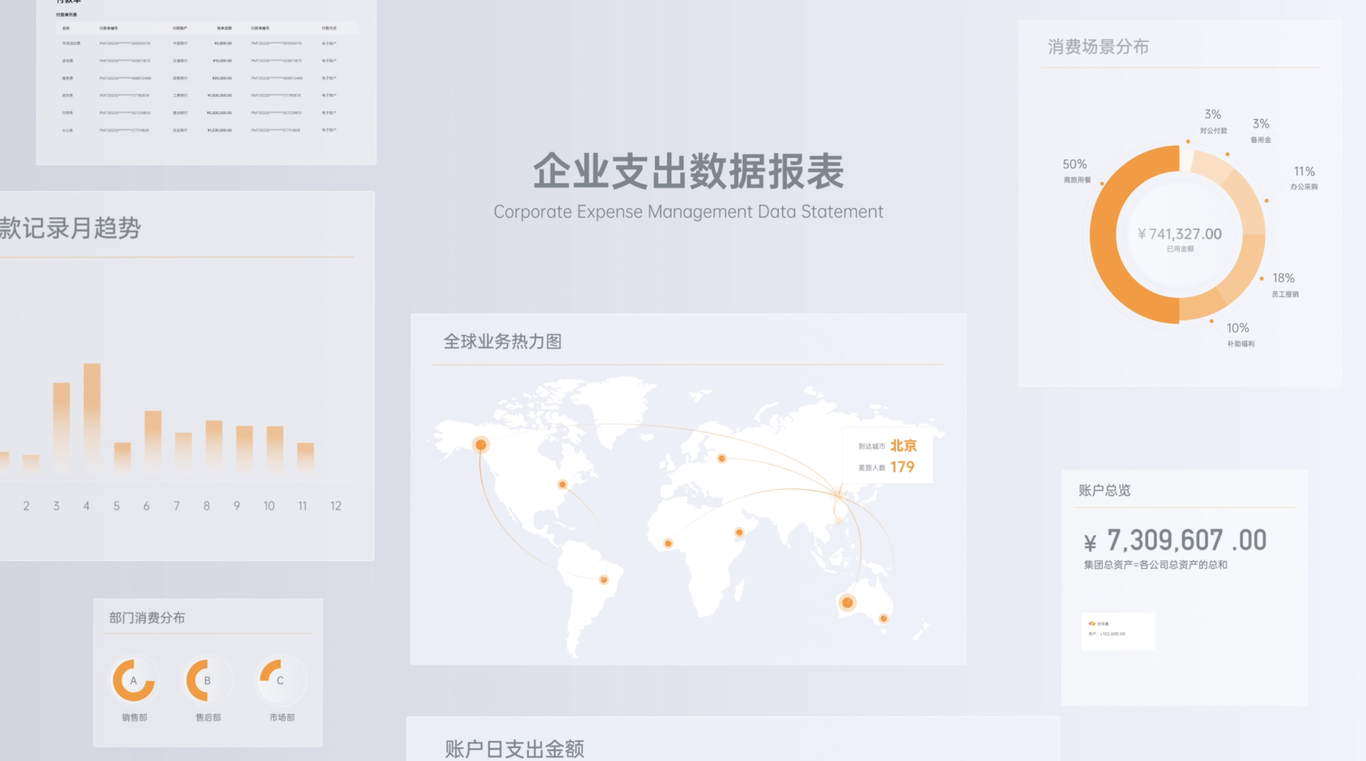This screenshot has height=761, width=1366.
Task: Click the map marker in East Africa
Action: pos(739,532)
